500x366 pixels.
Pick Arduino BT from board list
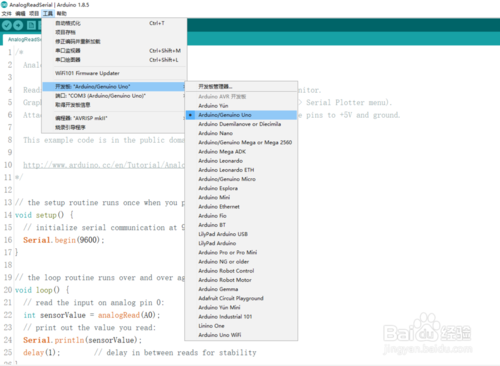point(241,225)
